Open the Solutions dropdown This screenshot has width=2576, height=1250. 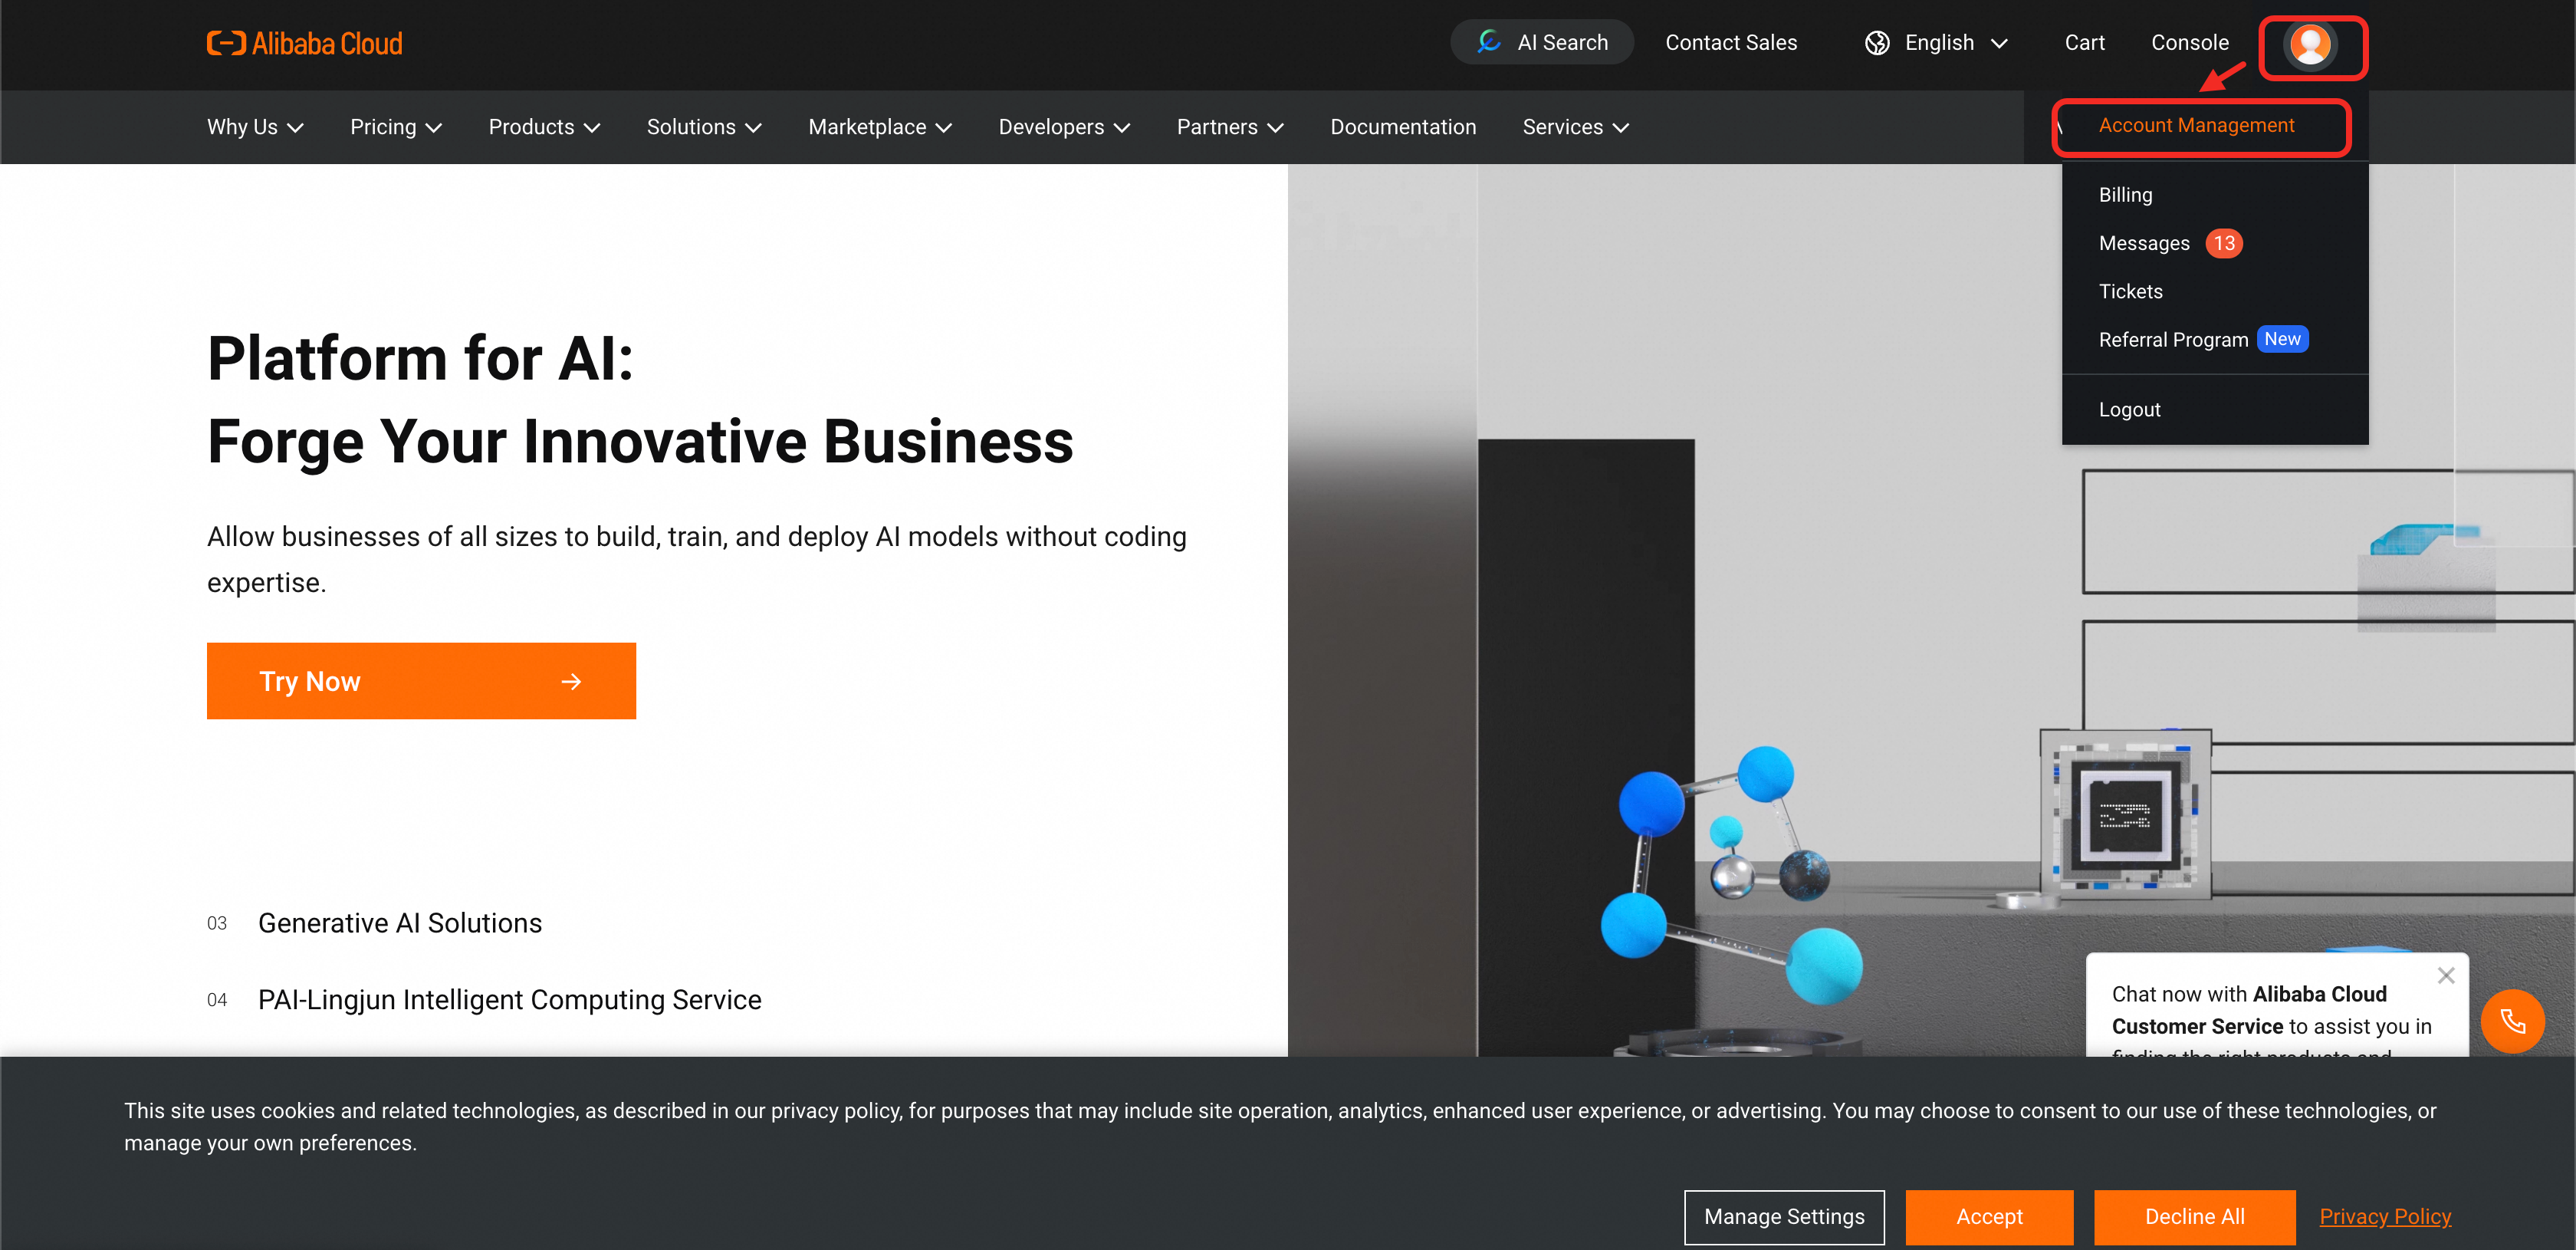(x=703, y=127)
